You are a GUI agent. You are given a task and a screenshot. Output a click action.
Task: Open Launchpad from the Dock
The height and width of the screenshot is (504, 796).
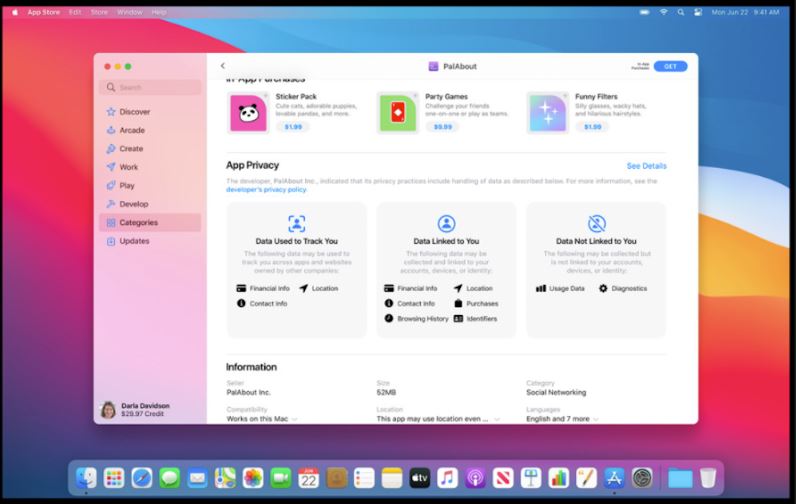click(114, 478)
